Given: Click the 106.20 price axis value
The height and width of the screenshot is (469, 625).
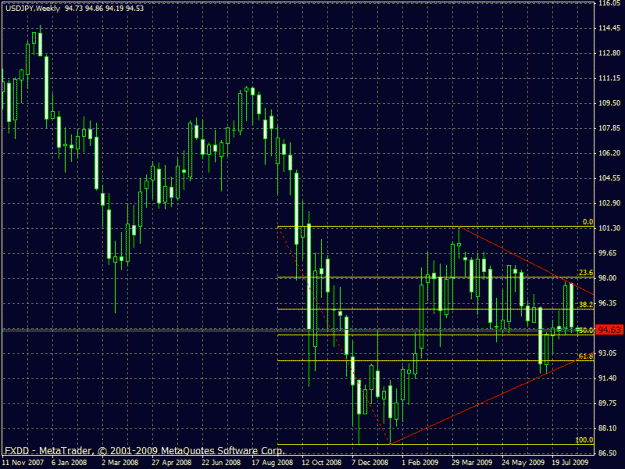Looking at the screenshot, I should pos(609,153).
